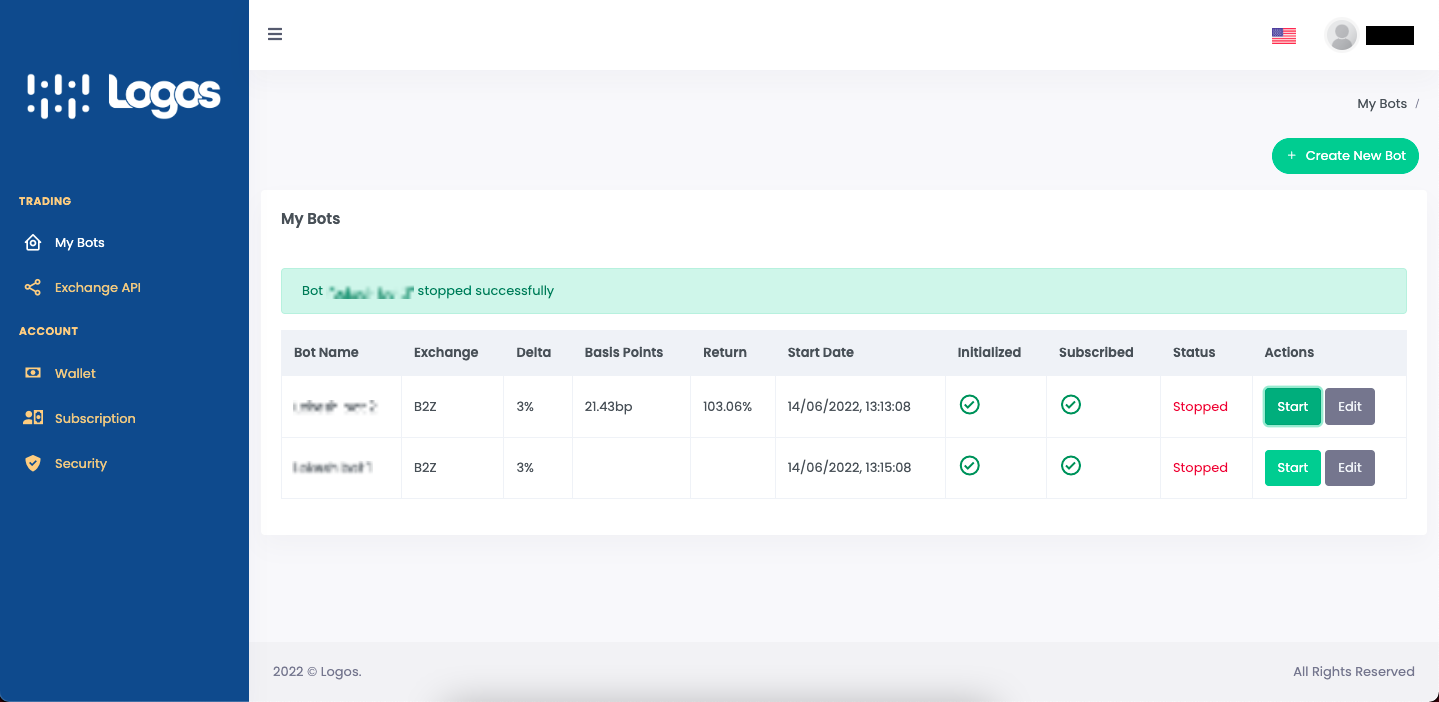Screen dimensions: 1439x702
Task: Click the Subscribed checkmark for the 13:15:08 bot
Action: coord(1071,466)
